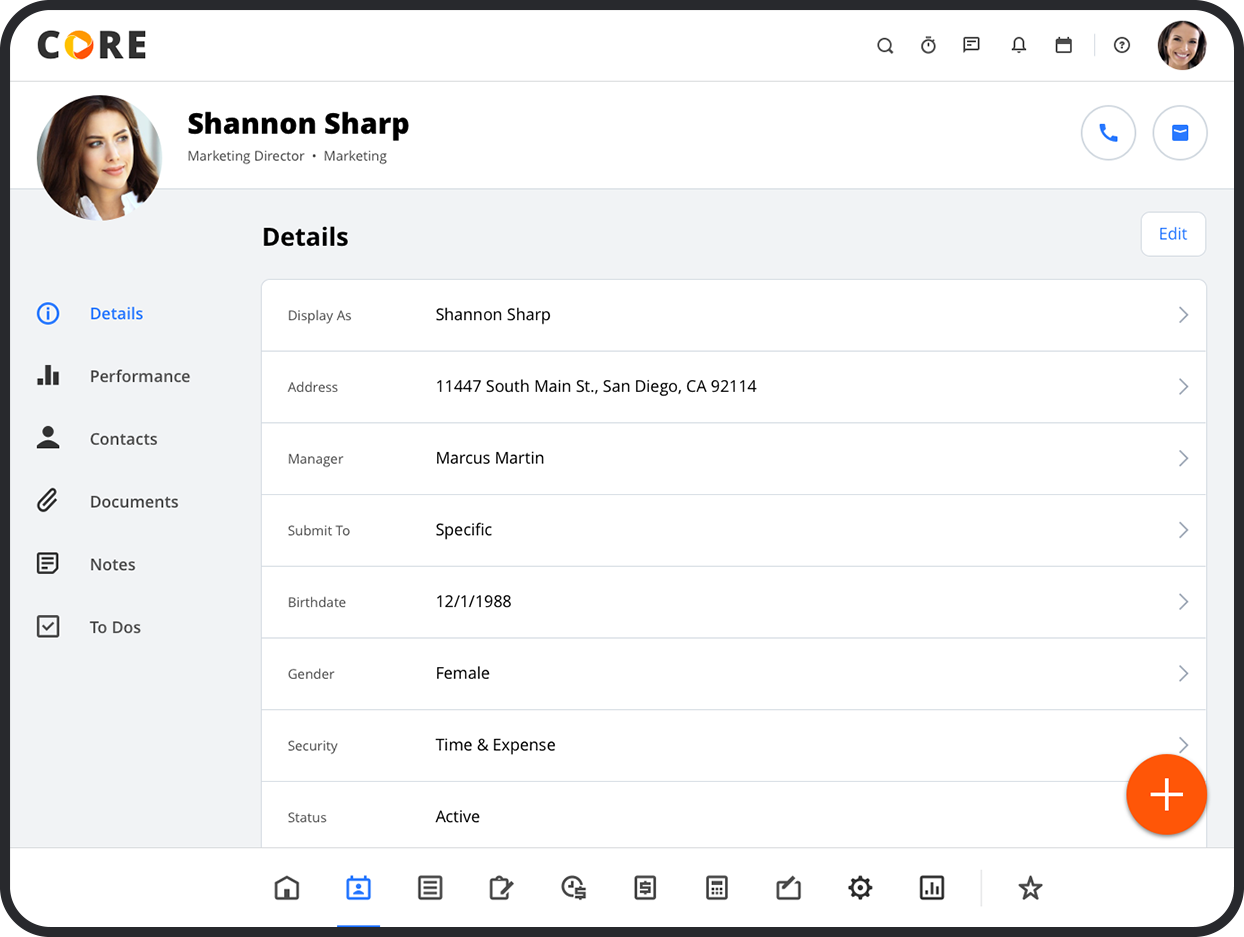The width and height of the screenshot is (1244, 937).
Task: Open the folder edit icon in bottom bar
Action: click(x=788, y=888)
